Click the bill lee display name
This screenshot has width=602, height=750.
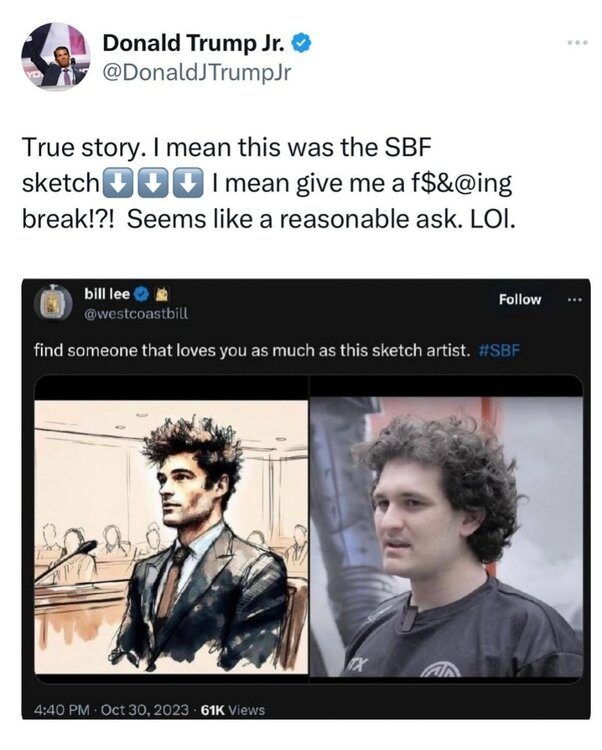[x=107, y=294]
